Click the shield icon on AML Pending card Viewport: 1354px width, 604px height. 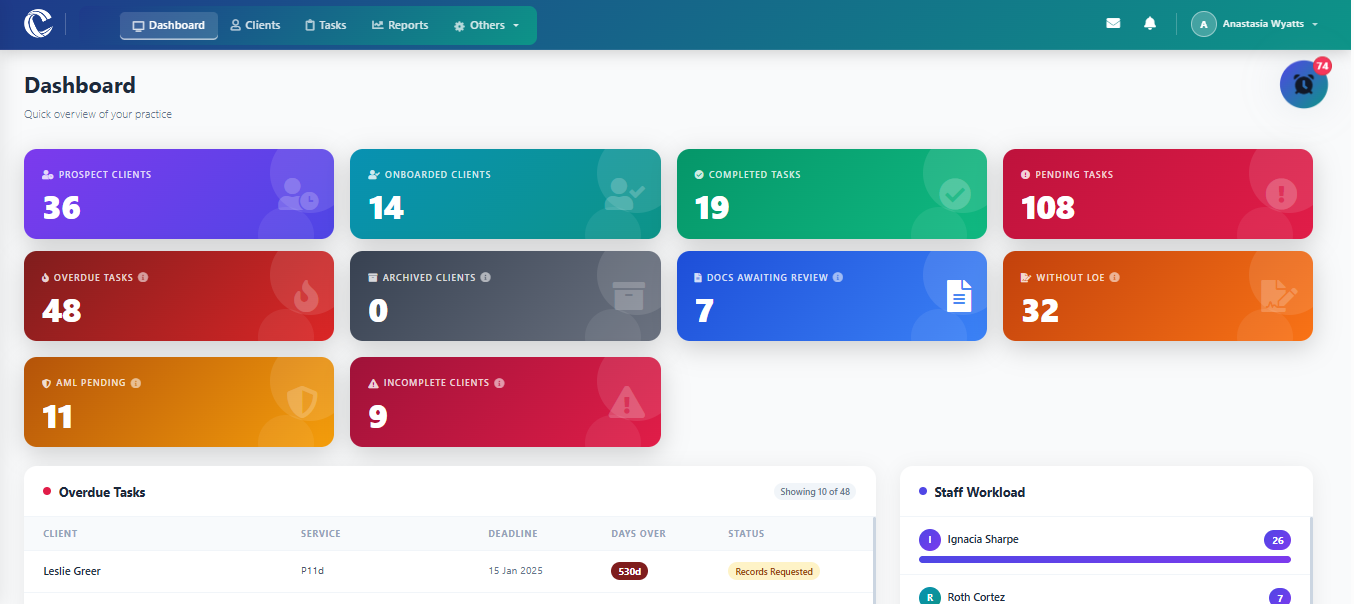coord(302,402)
